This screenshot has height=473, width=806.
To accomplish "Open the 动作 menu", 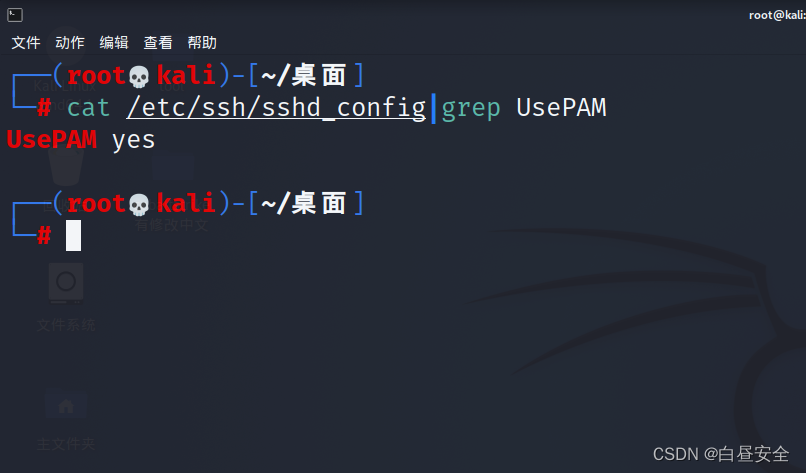I will coord(70,43).
